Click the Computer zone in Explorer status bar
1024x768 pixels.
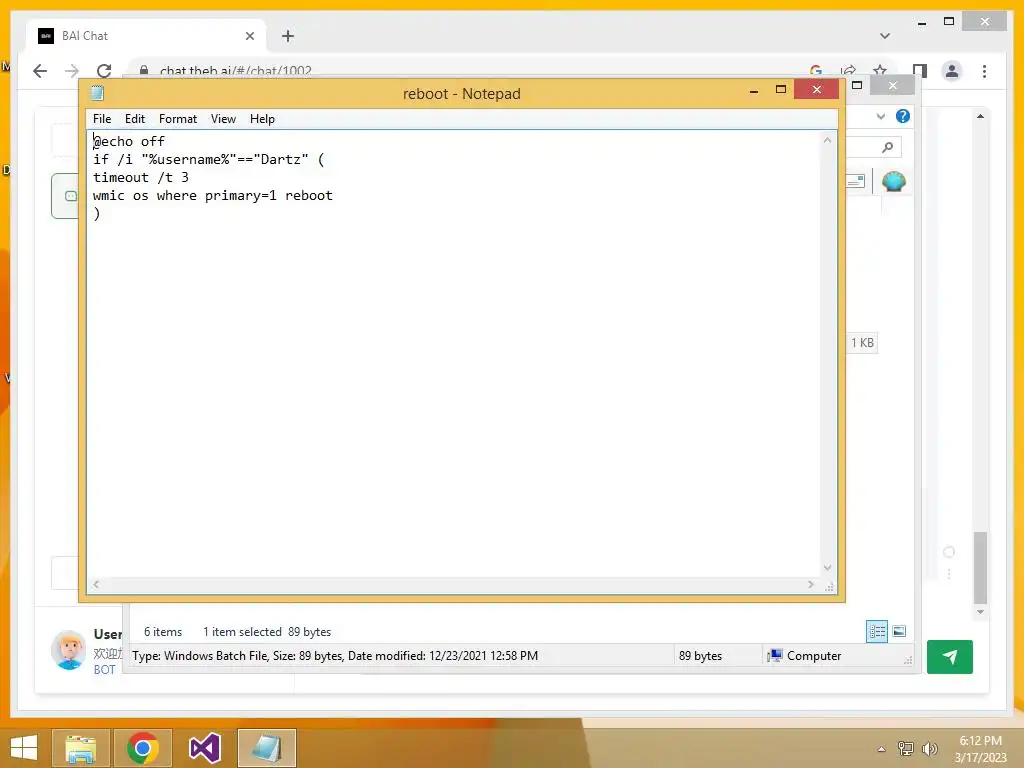[x=805, y=656]
